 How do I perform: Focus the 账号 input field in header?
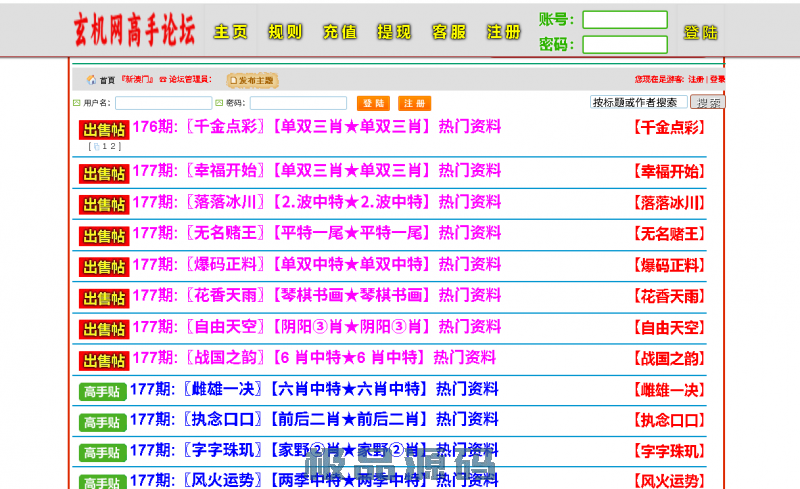(x=625, y=20)
